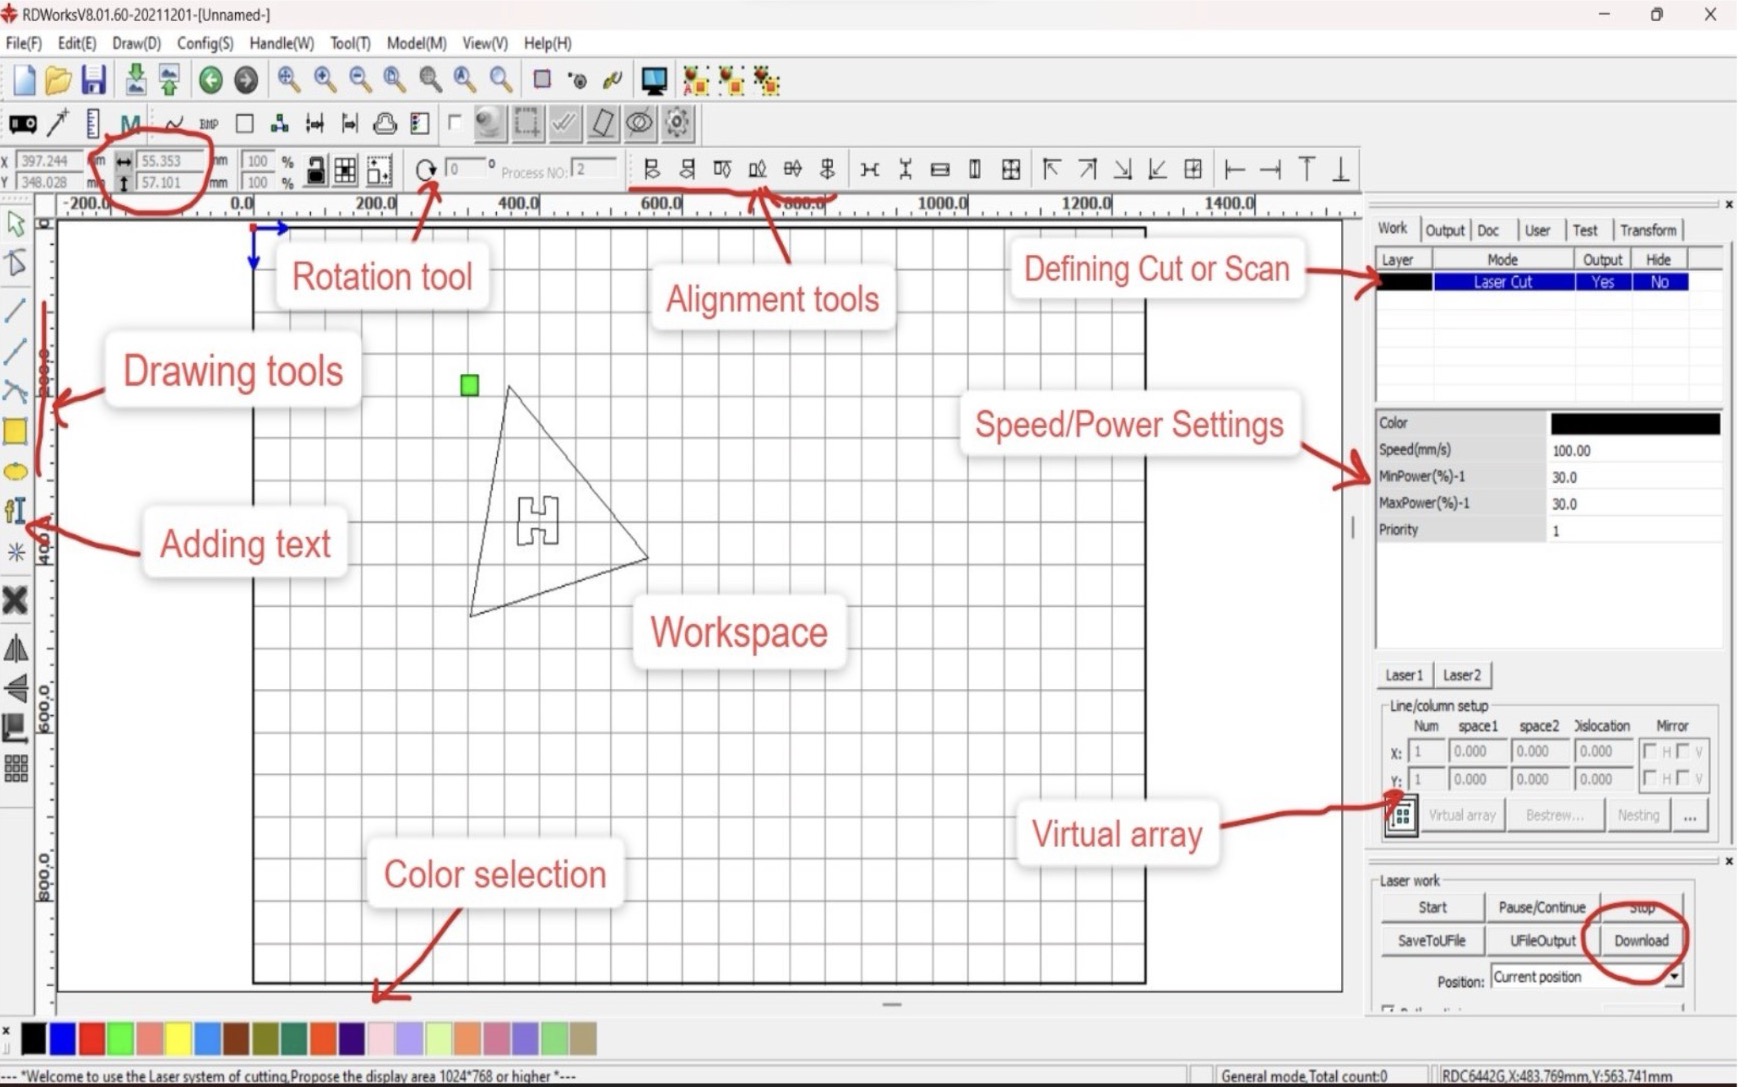Click the Start button in Laser work
Image resolution: width=1748 pixels, height=1087 pixels.
tap(1432, 907)
